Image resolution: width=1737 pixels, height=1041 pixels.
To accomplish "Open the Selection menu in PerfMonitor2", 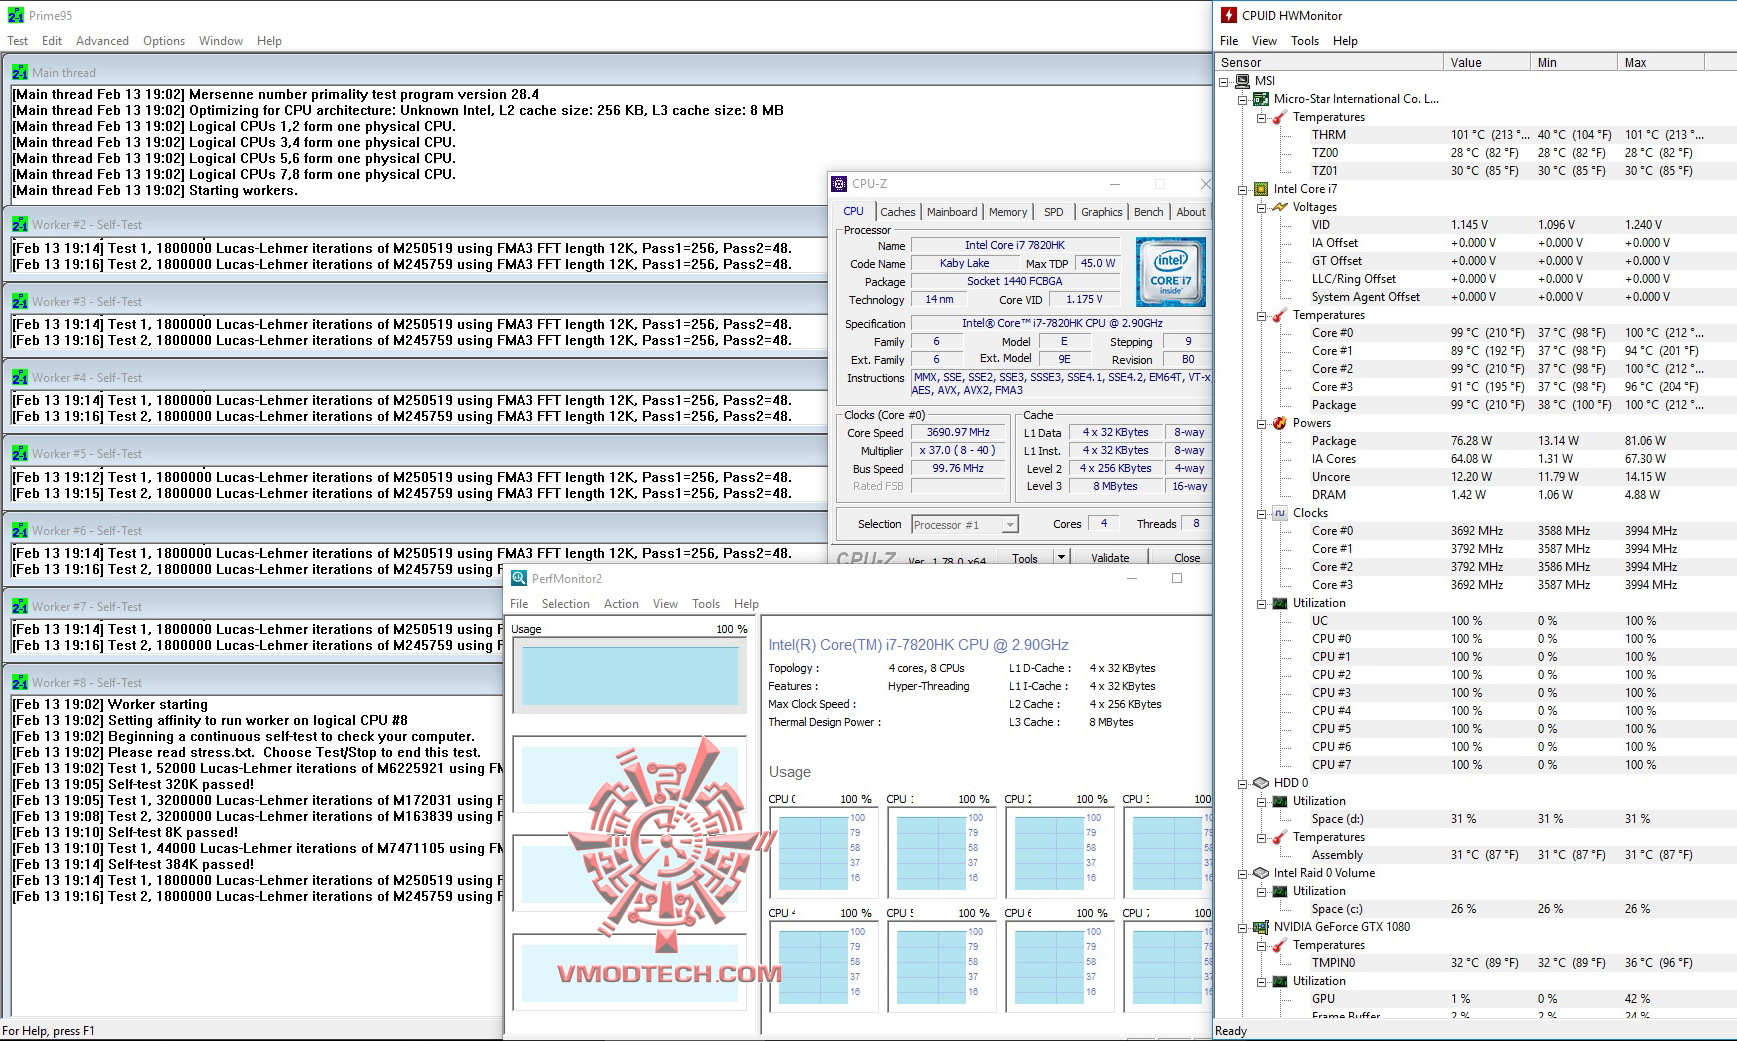I will coord(566,604).
